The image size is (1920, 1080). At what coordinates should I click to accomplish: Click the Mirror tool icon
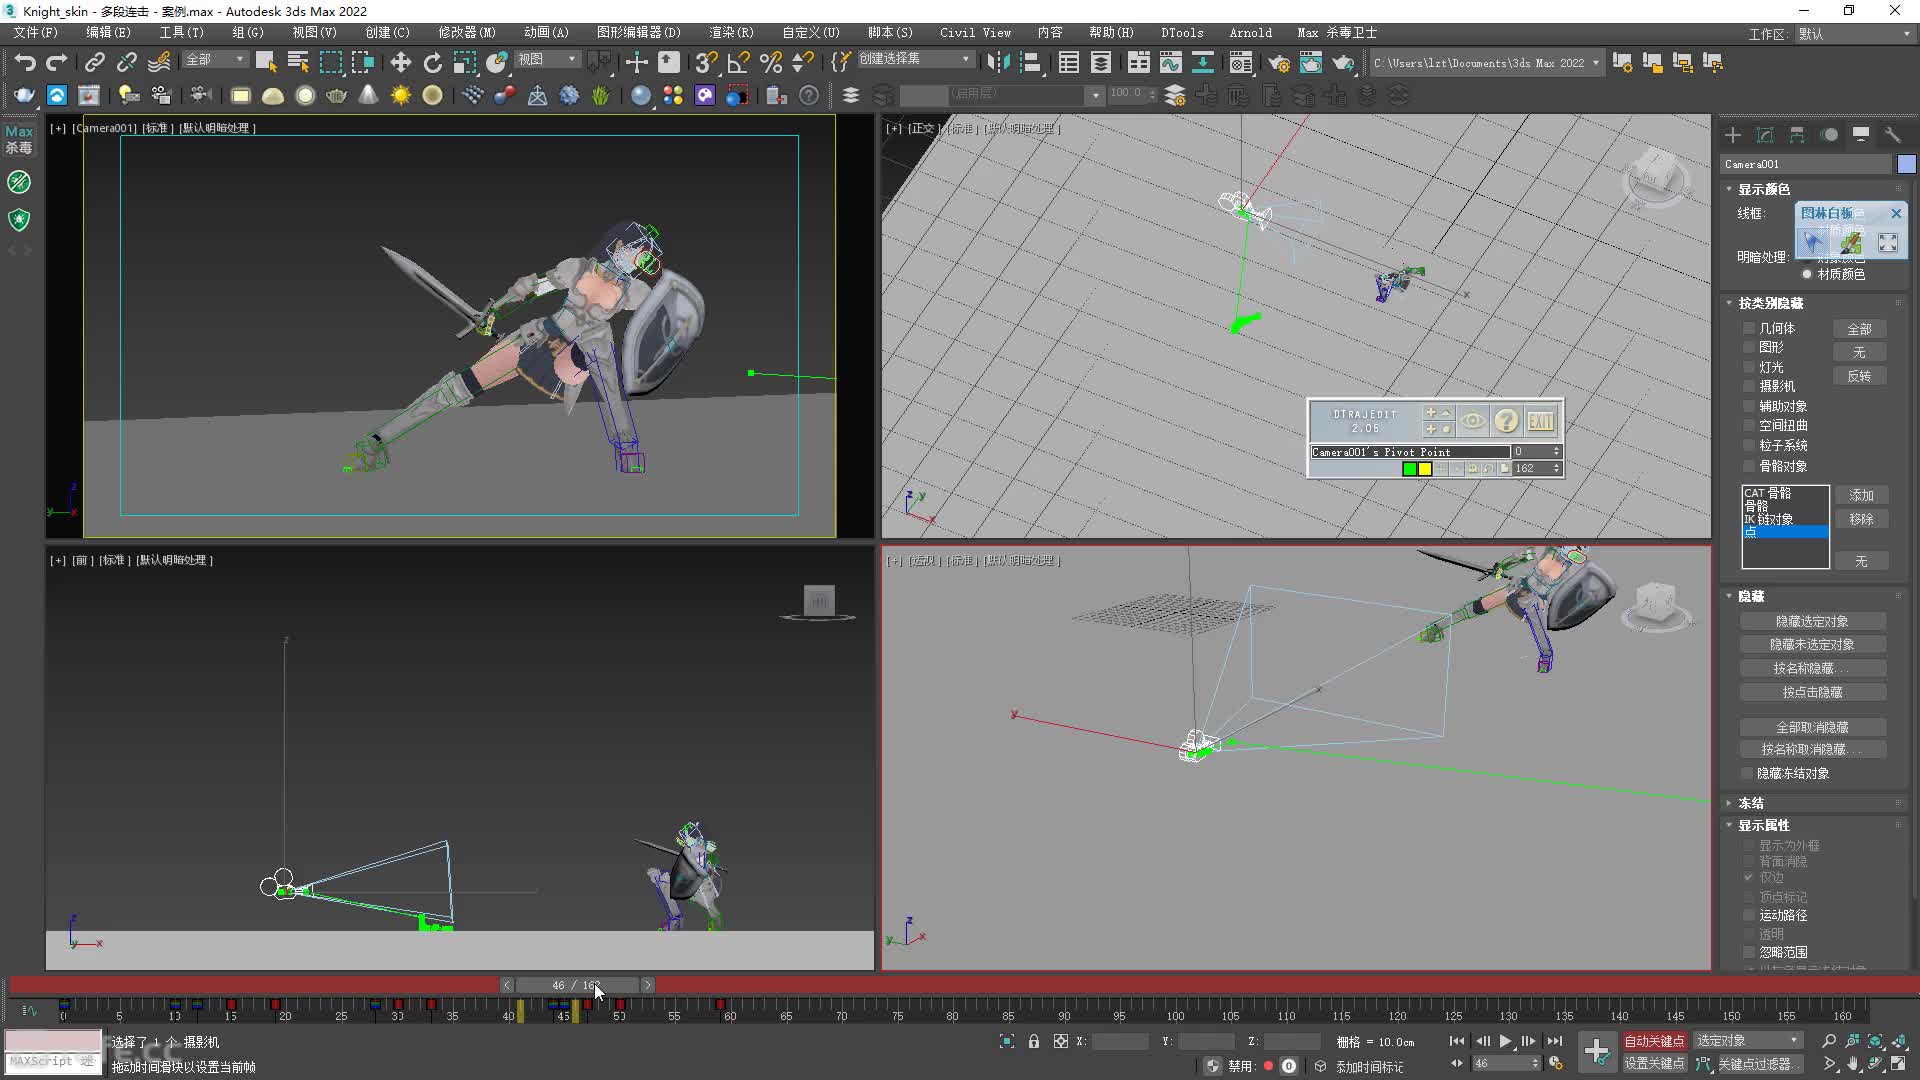coord(997,62)
